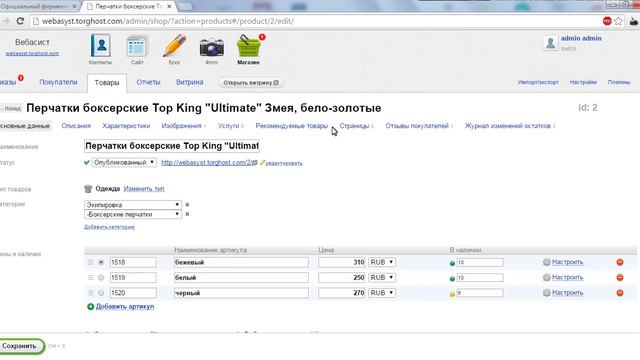Click gear icon in the 1518 row
This screenshot has width=640, height=360.
coord(547,262)
